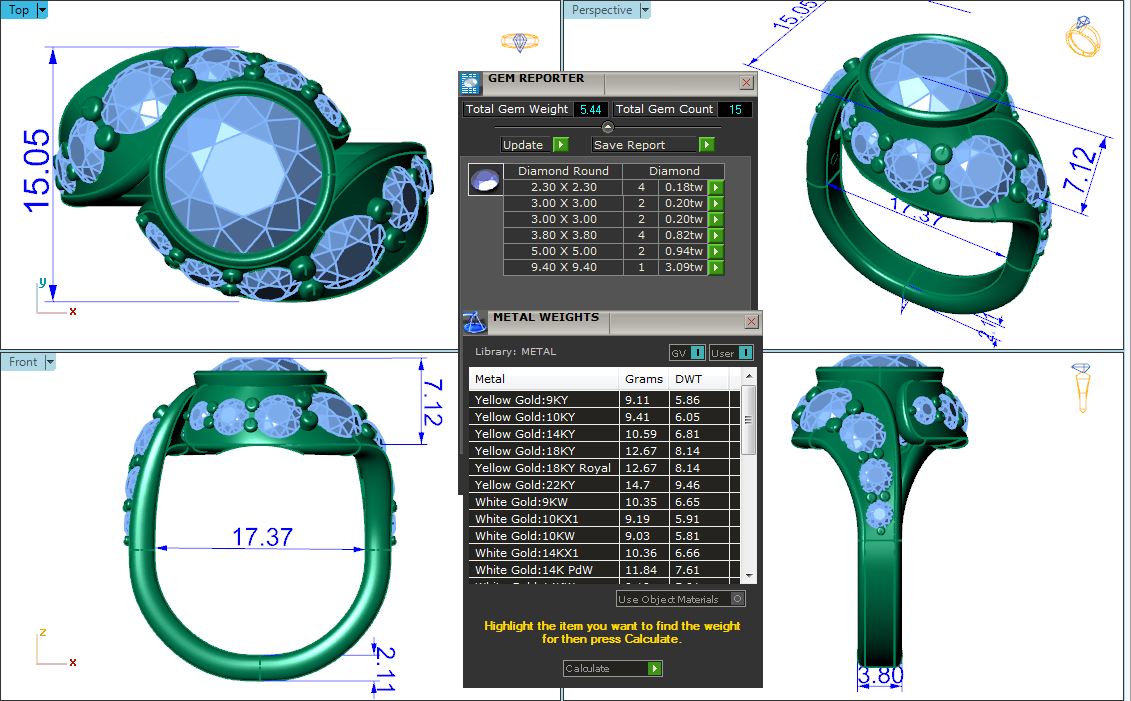Viewport: 1131px width, 701px height.
Task: Click the metal list scrollbar down arrow
Action: (x=749, y=576)
